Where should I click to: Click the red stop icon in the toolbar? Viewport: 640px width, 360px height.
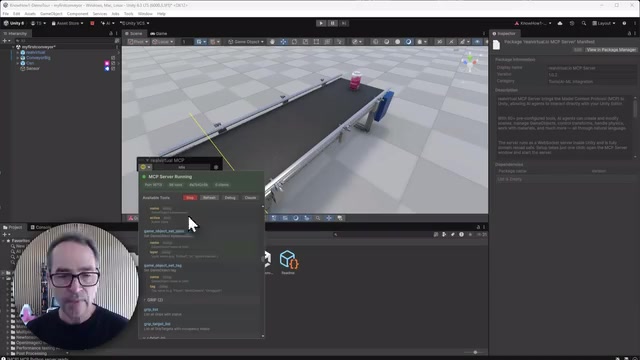click(x=92, y=23)
